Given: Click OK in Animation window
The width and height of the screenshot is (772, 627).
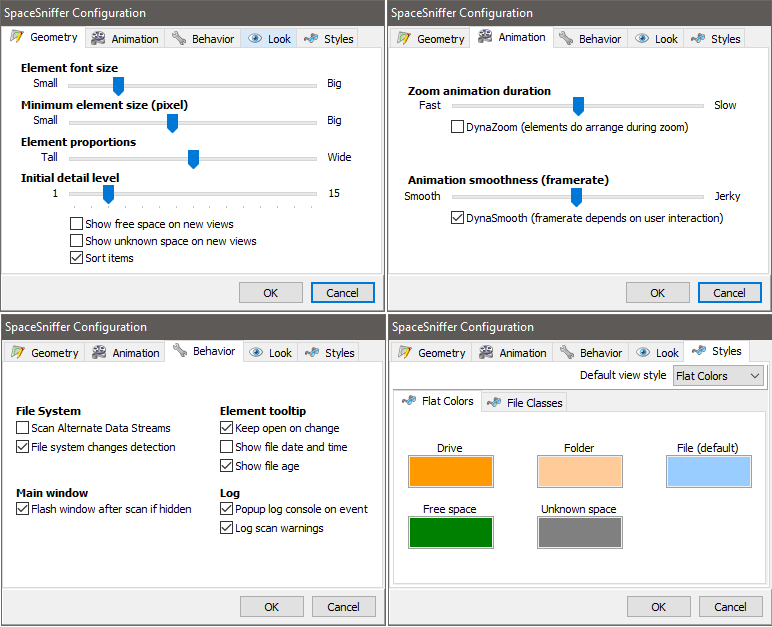Looking at the screenshot, I should (x=658, y=293).
